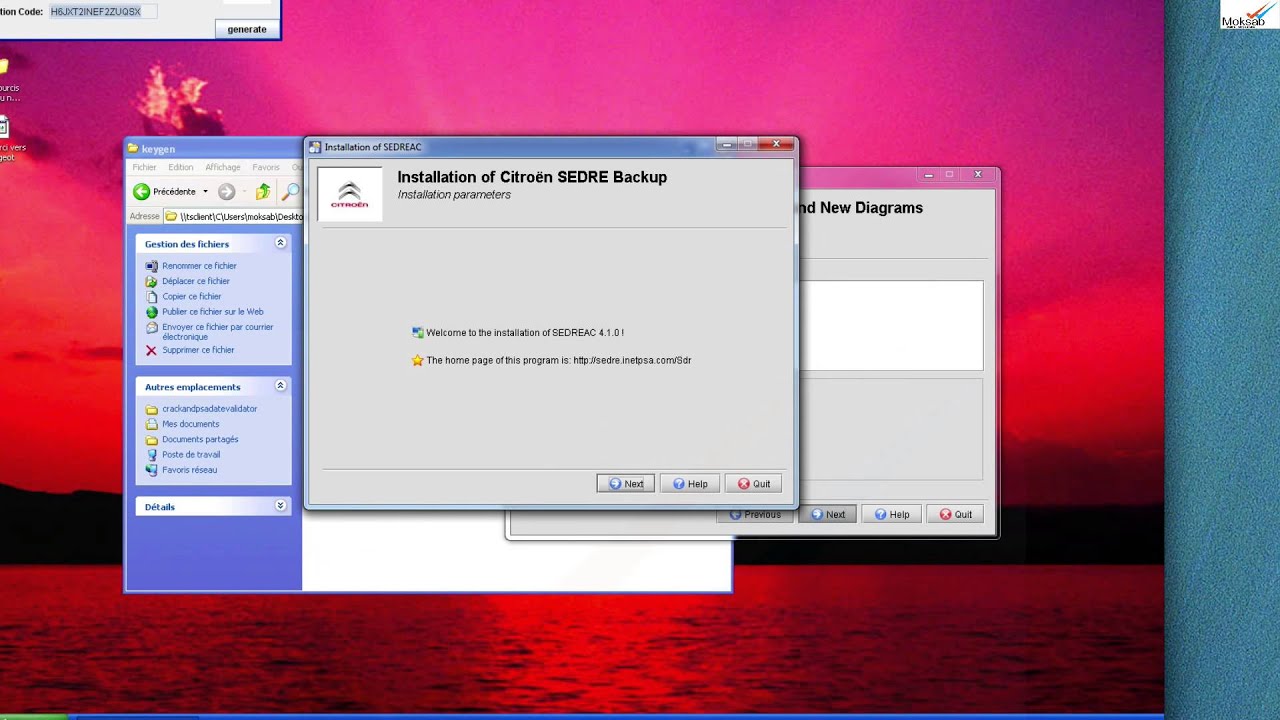Open Poste de travail link
Image resolution: width=1280 pixels, height=720 pixels.
191,455
